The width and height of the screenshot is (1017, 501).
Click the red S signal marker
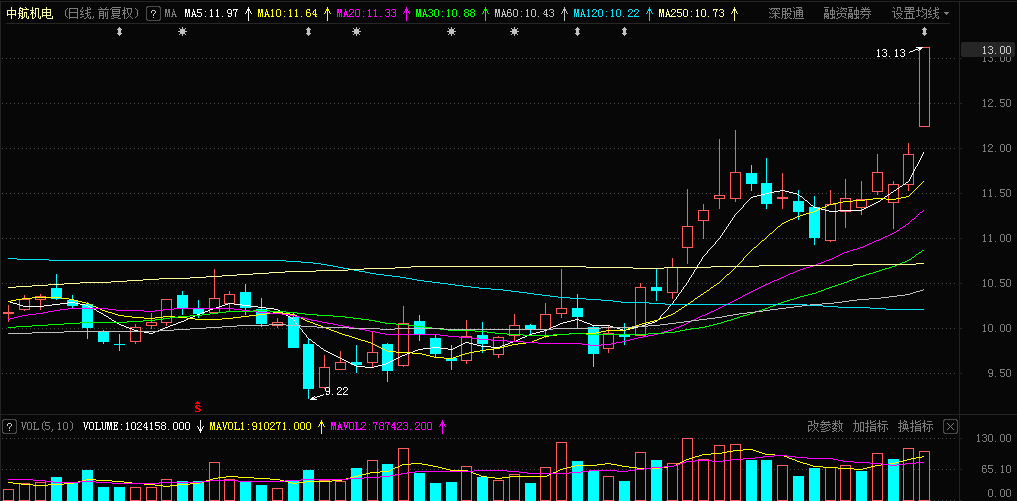(x=198, y=407)
